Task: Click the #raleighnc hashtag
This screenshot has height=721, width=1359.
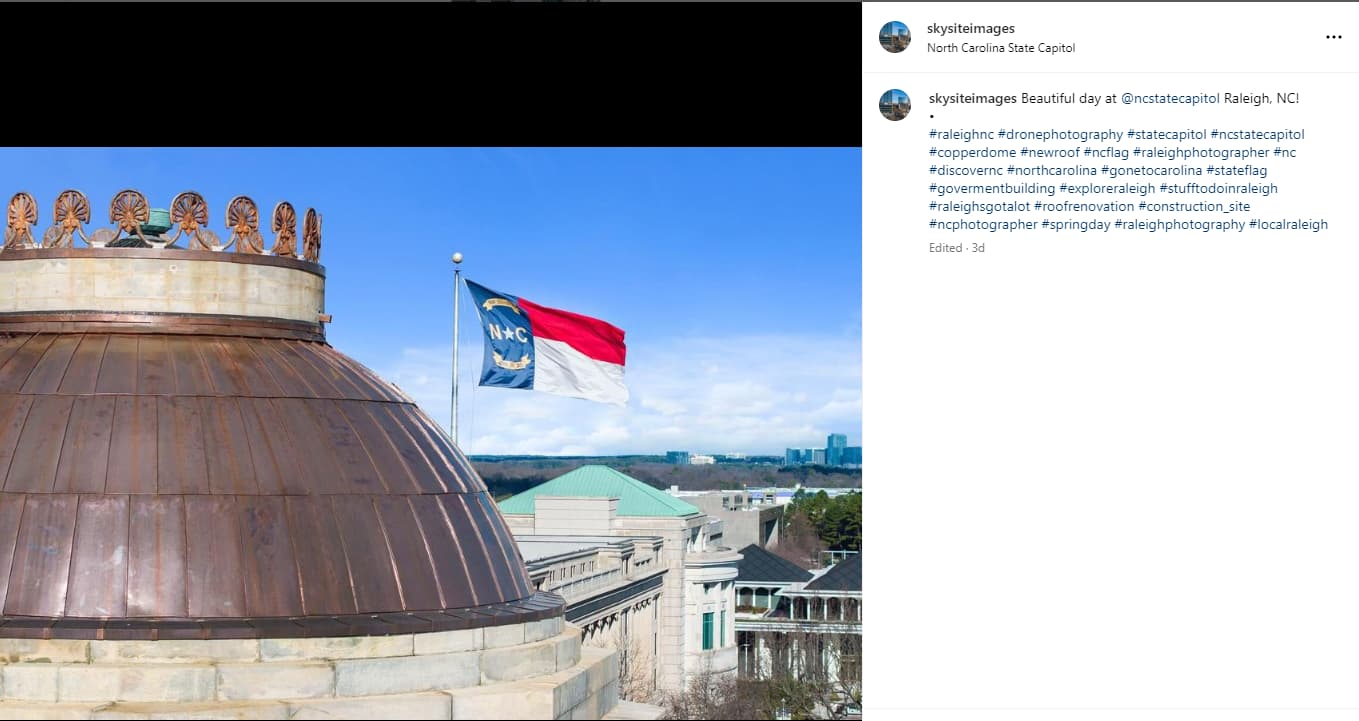Action: point(961,134)
